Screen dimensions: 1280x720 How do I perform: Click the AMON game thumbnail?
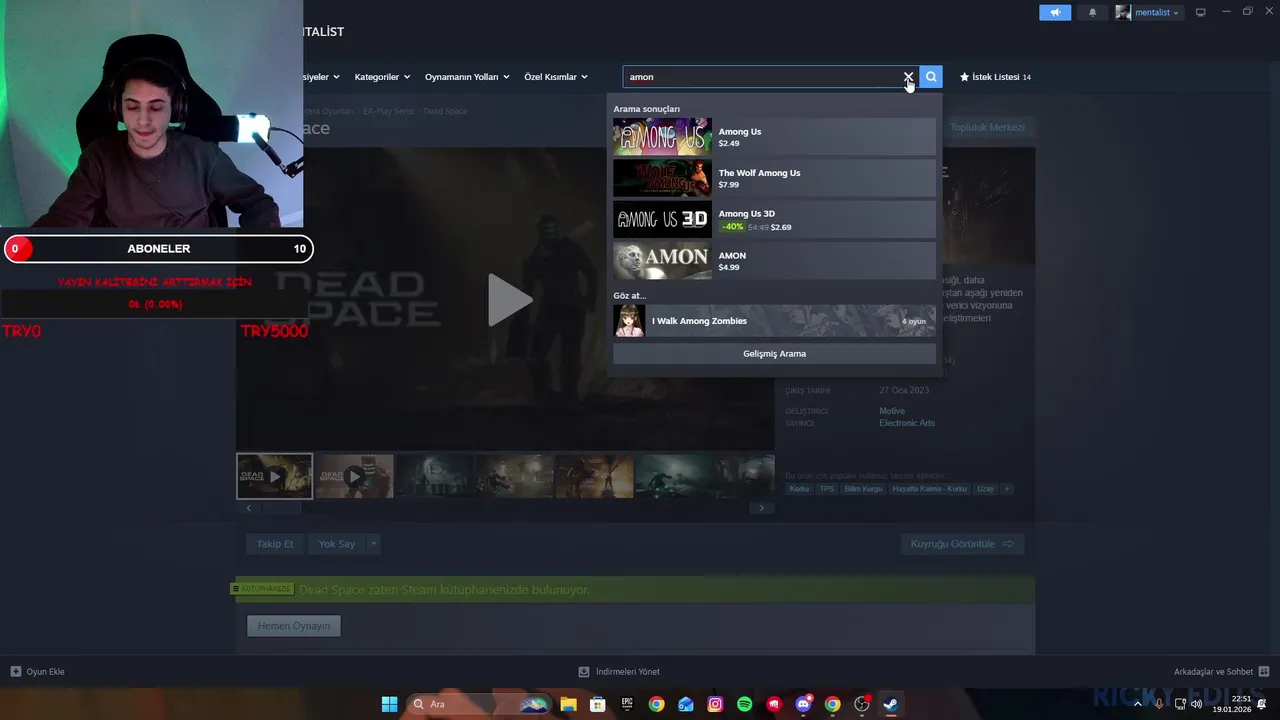click(662, 261)
